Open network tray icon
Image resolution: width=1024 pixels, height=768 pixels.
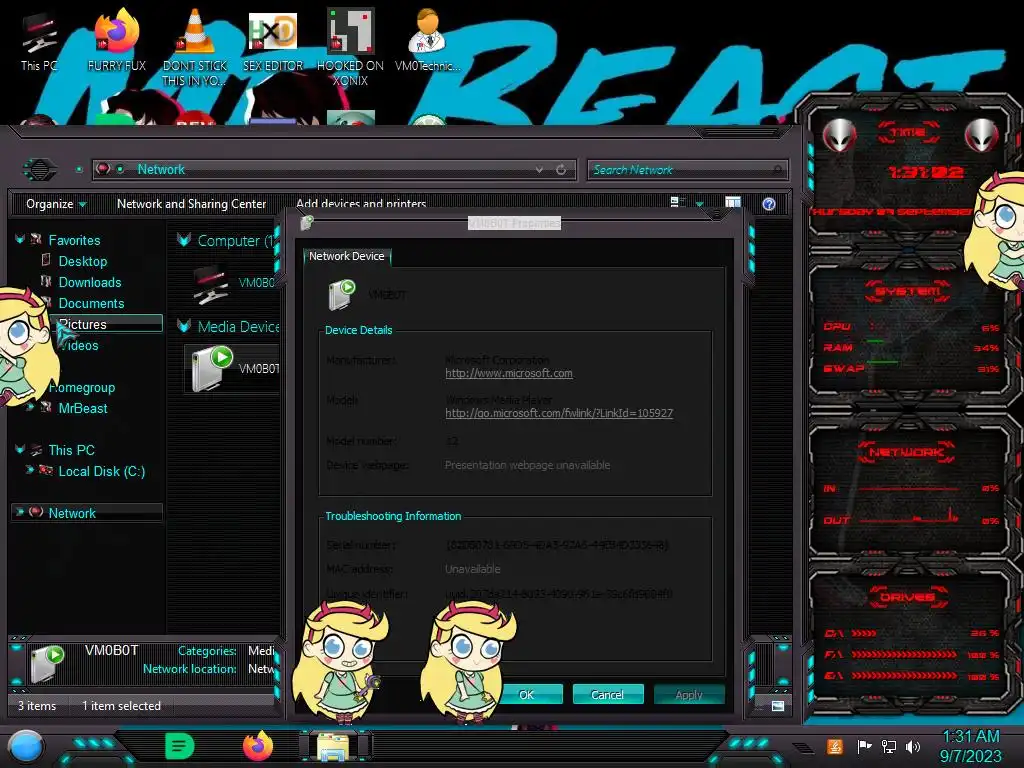[x=888, y=746]
